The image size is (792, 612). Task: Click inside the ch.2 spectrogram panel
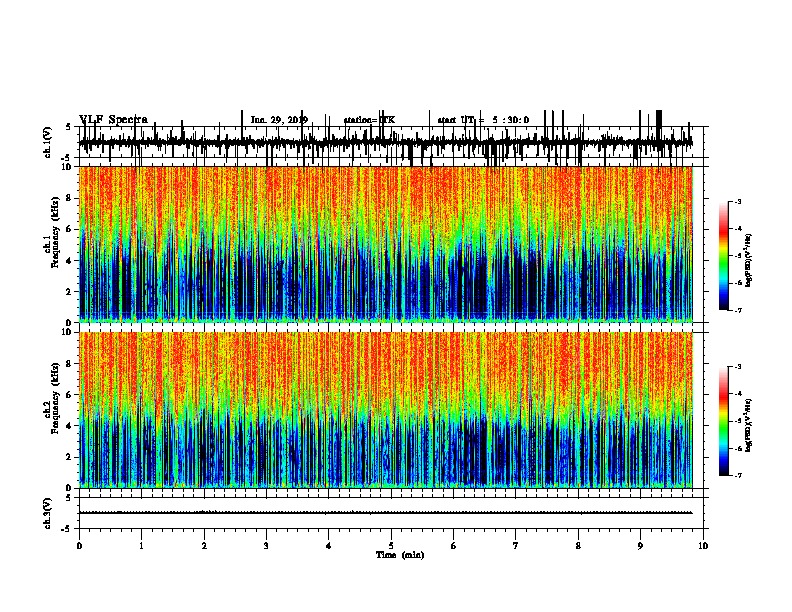(x=385, y=410)
